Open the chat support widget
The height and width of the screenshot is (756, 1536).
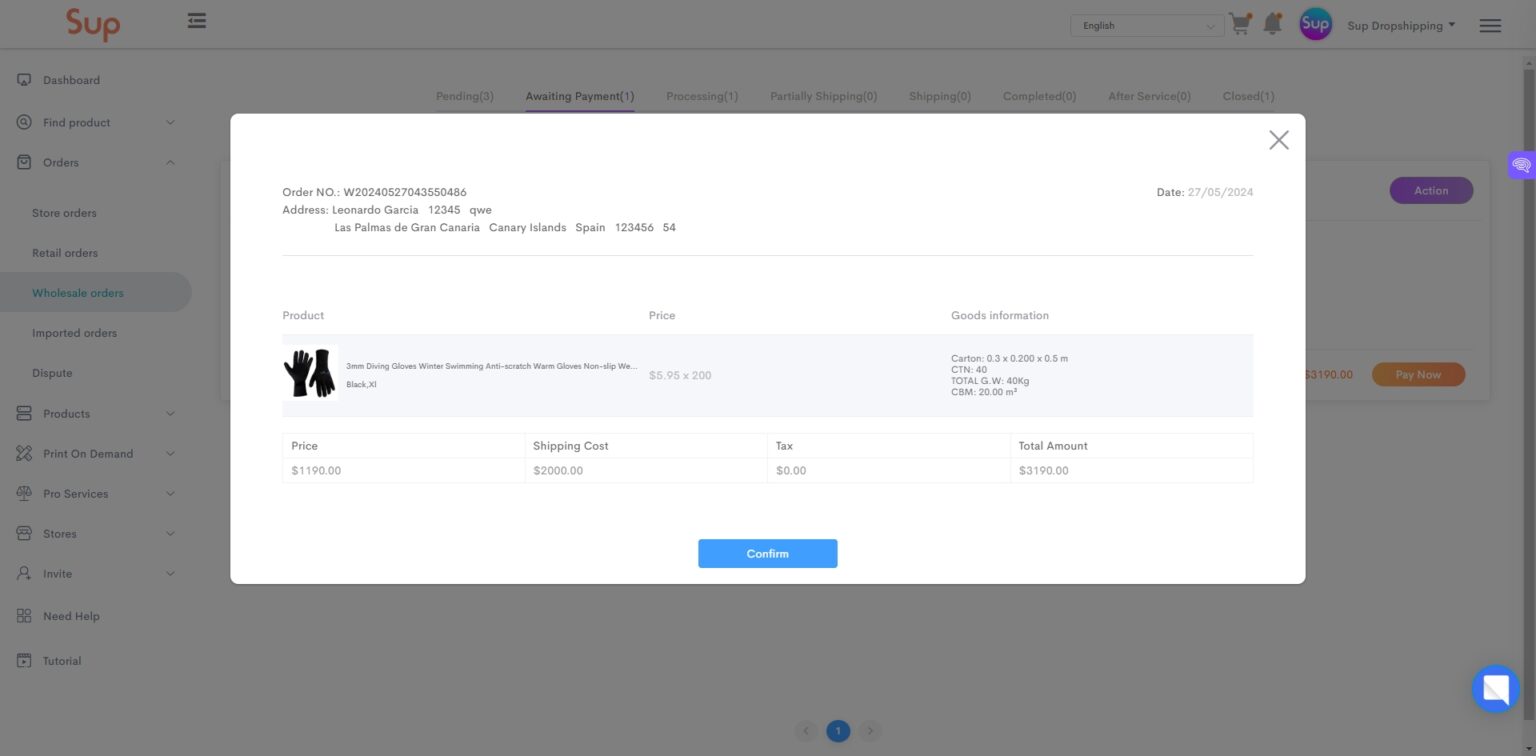(x=1495, y=689)
